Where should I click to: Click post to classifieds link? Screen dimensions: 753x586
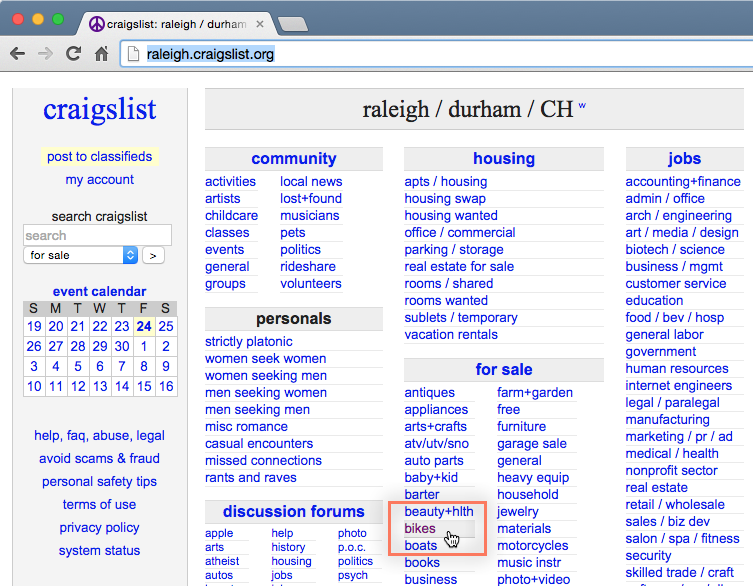99,156
